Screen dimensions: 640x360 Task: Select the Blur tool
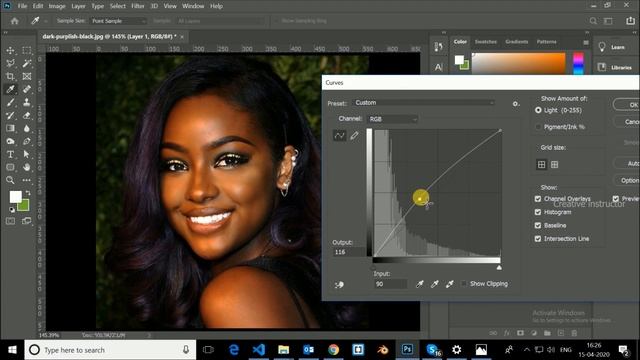click(x=27, y=129)
